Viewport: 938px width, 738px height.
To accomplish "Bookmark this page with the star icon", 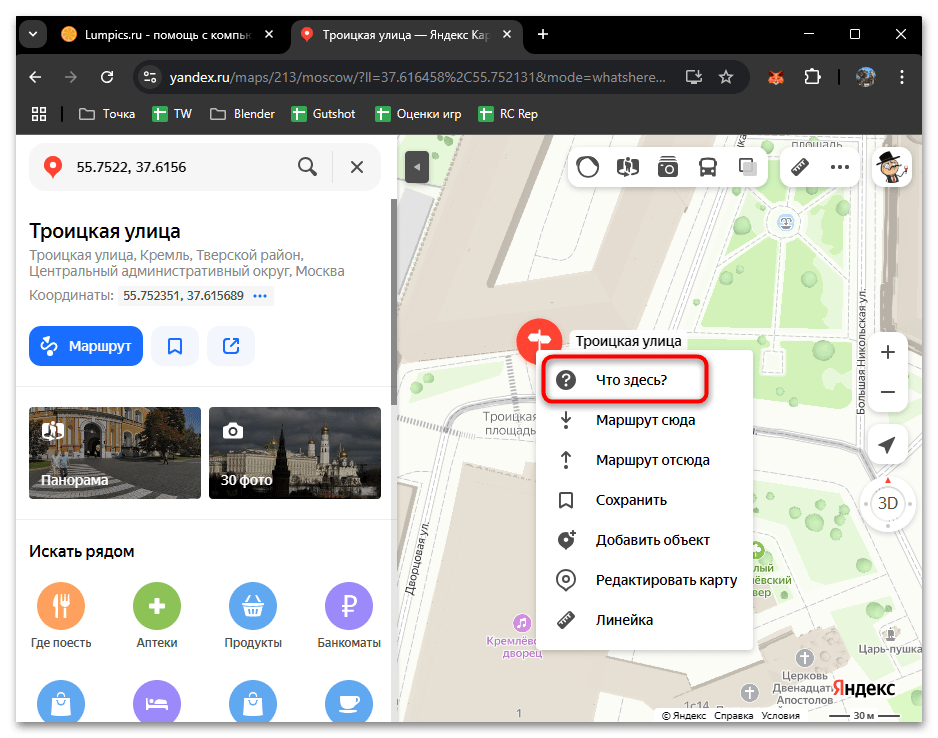I will click(726, 77).
